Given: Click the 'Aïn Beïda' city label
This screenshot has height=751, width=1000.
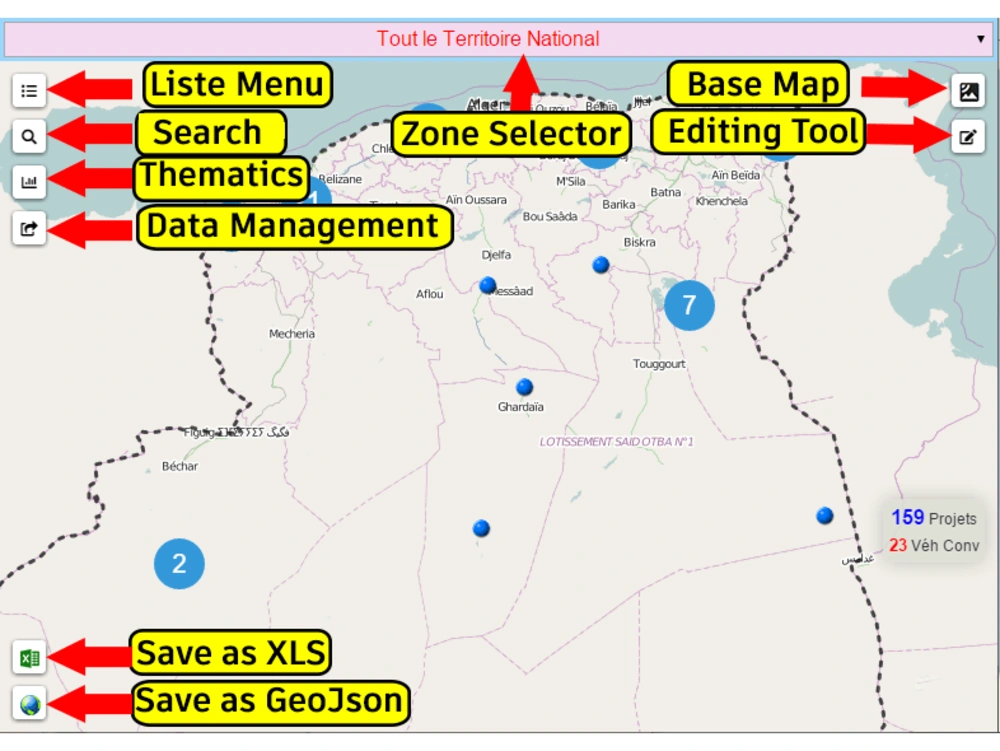Looking at the screenshot, I should (x=735, y=175).
